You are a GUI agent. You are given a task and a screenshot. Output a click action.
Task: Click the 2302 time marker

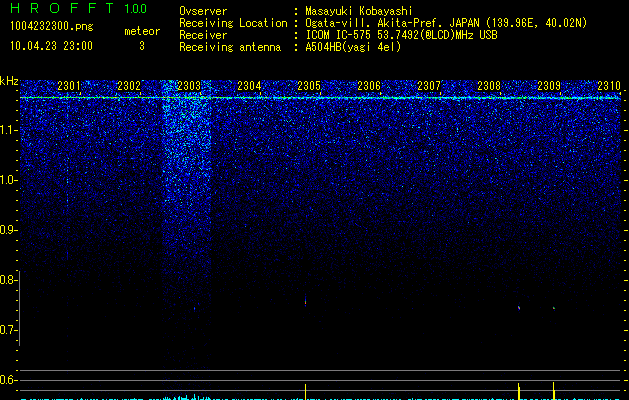129,86
